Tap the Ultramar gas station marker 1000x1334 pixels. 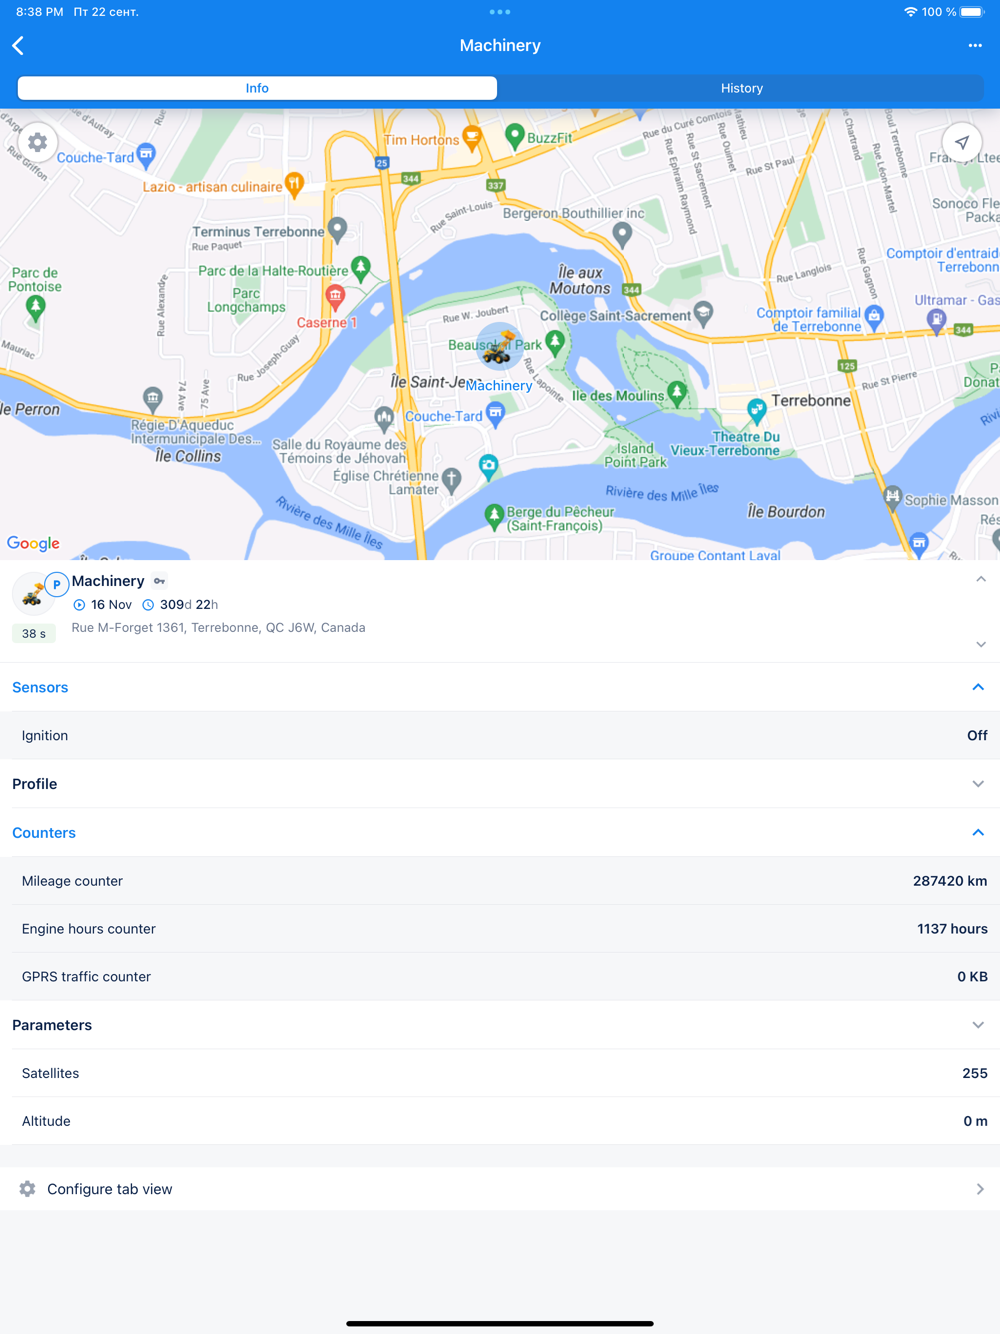click(x=936, y=320)
